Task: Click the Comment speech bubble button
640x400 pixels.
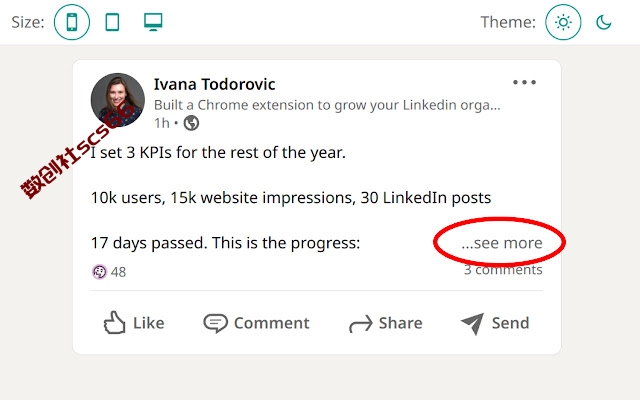Action: (256, 323)
